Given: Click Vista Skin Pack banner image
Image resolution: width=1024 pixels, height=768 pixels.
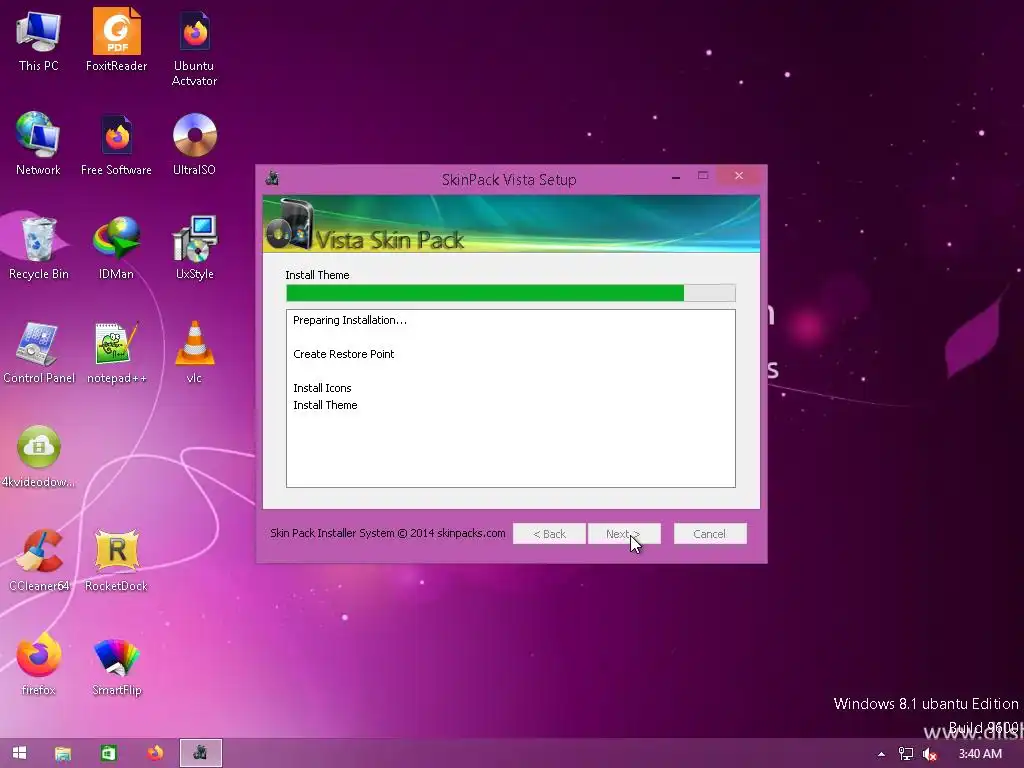Looking at the screenshot, I should (511, 224).
